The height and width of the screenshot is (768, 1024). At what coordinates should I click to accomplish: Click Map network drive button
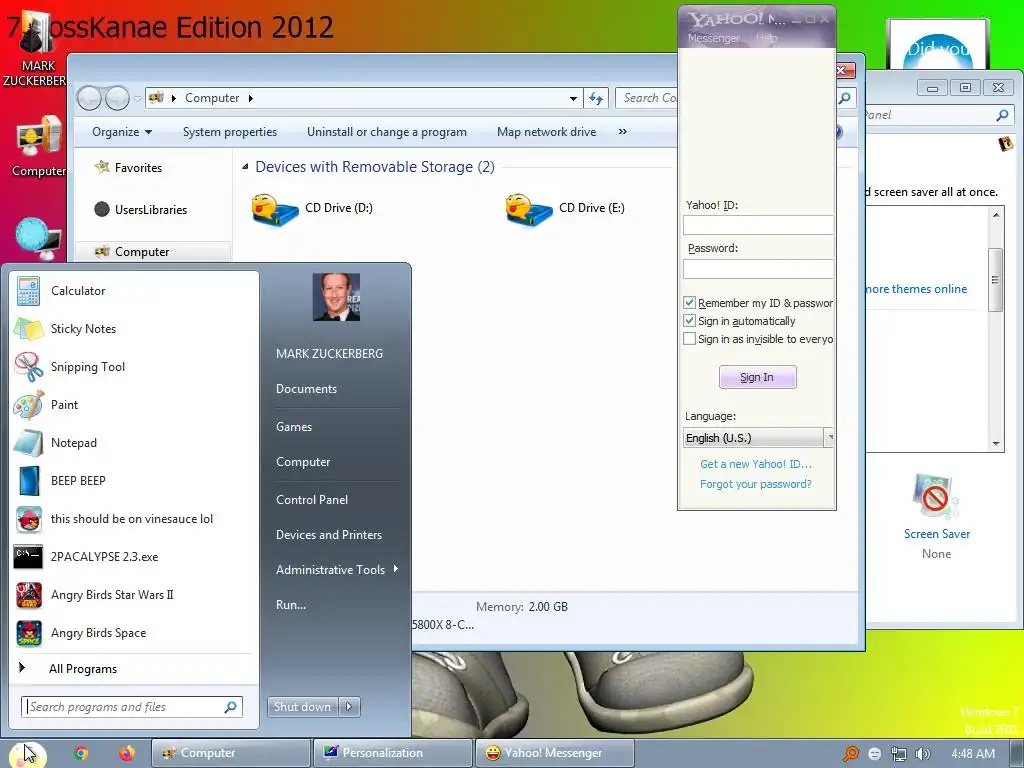(x=547, y=132)
